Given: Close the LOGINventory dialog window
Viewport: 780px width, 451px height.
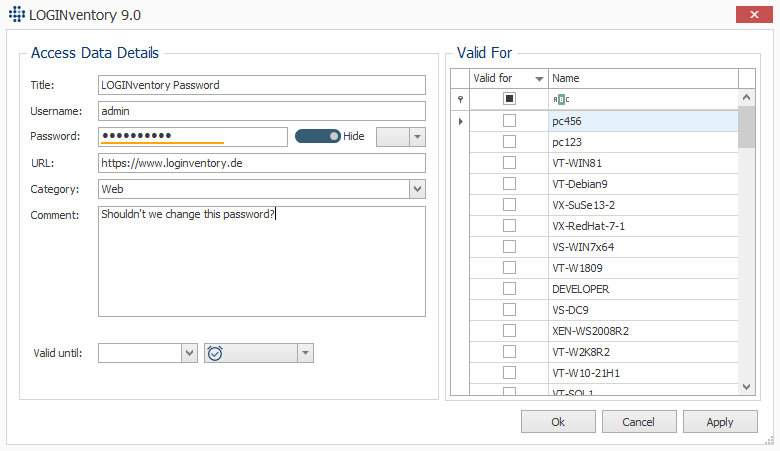Looking at the screenshot, I should [754, 14].
